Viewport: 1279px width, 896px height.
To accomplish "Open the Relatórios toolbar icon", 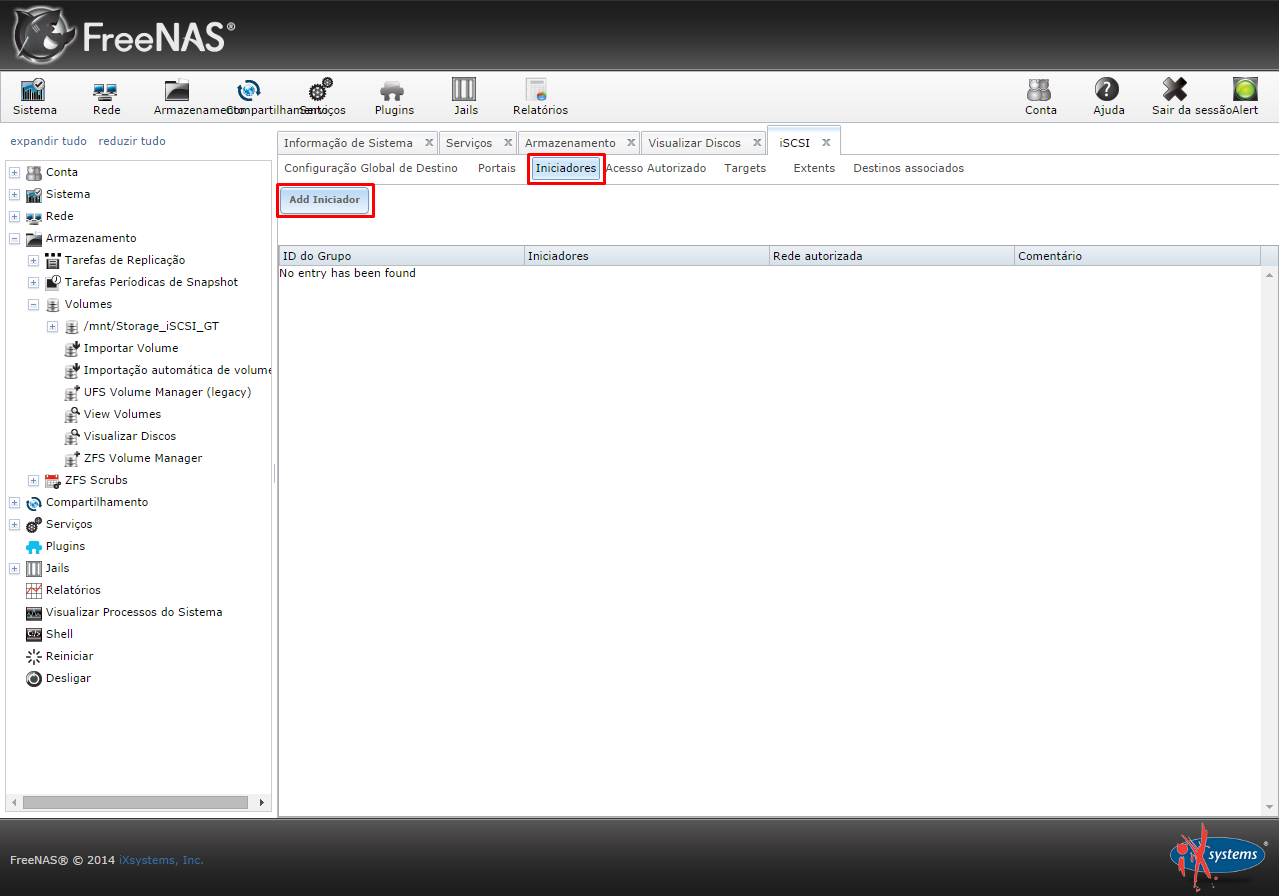I will (539, 91).
